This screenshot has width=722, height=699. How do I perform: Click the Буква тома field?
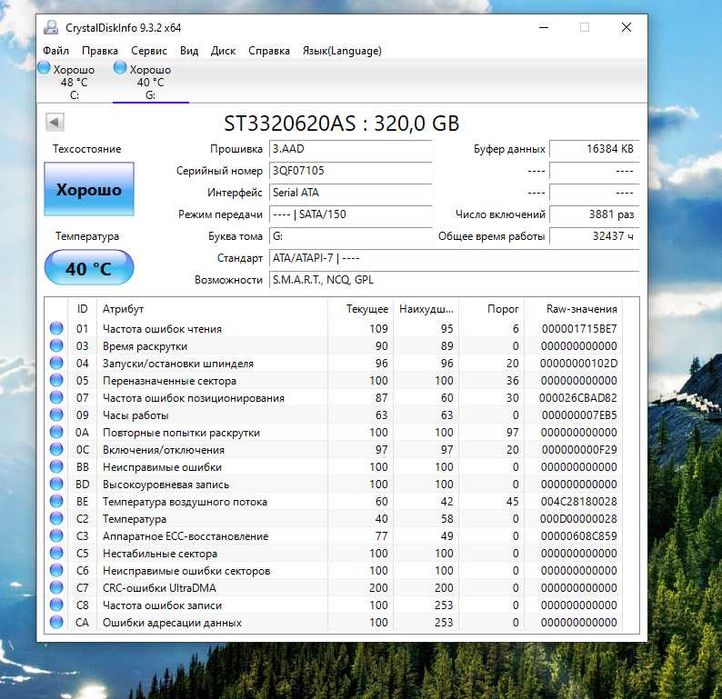(350, 236)
